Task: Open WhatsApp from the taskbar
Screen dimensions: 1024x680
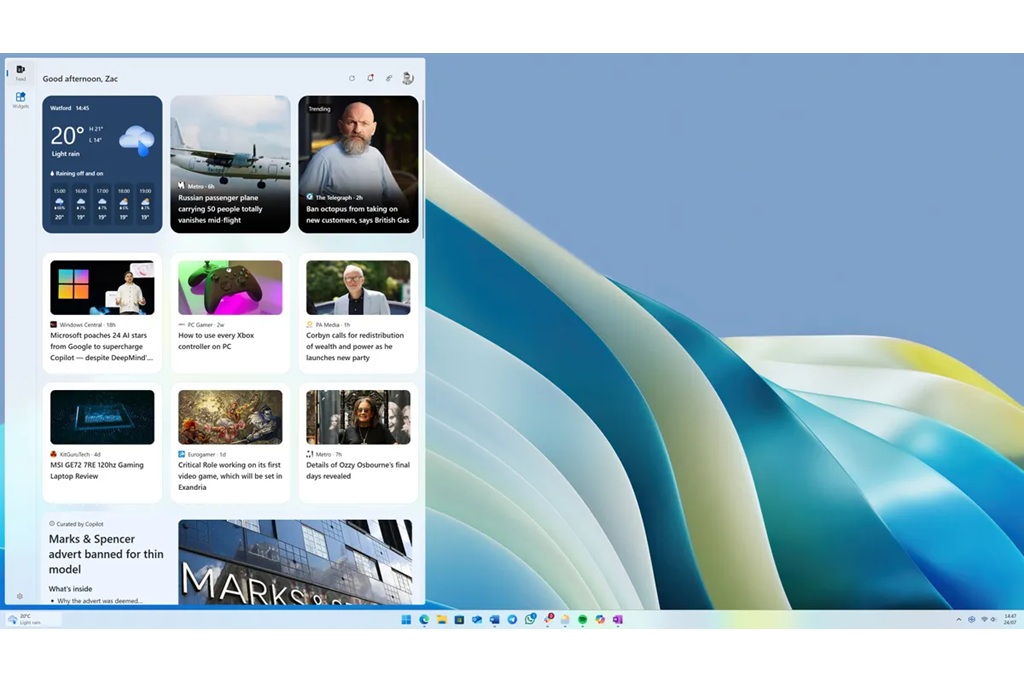Action: 530,619
